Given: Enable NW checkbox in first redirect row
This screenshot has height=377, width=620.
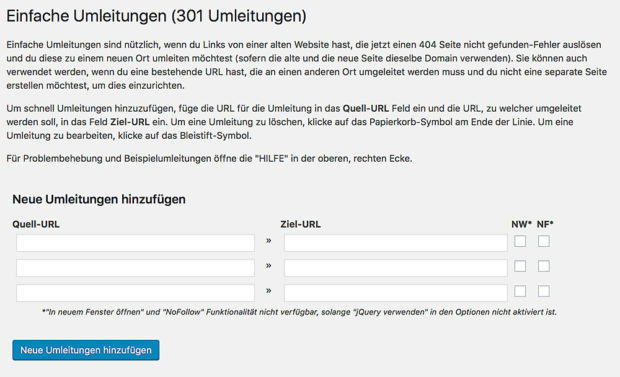Looking at the screenshot, I should 520,241.
